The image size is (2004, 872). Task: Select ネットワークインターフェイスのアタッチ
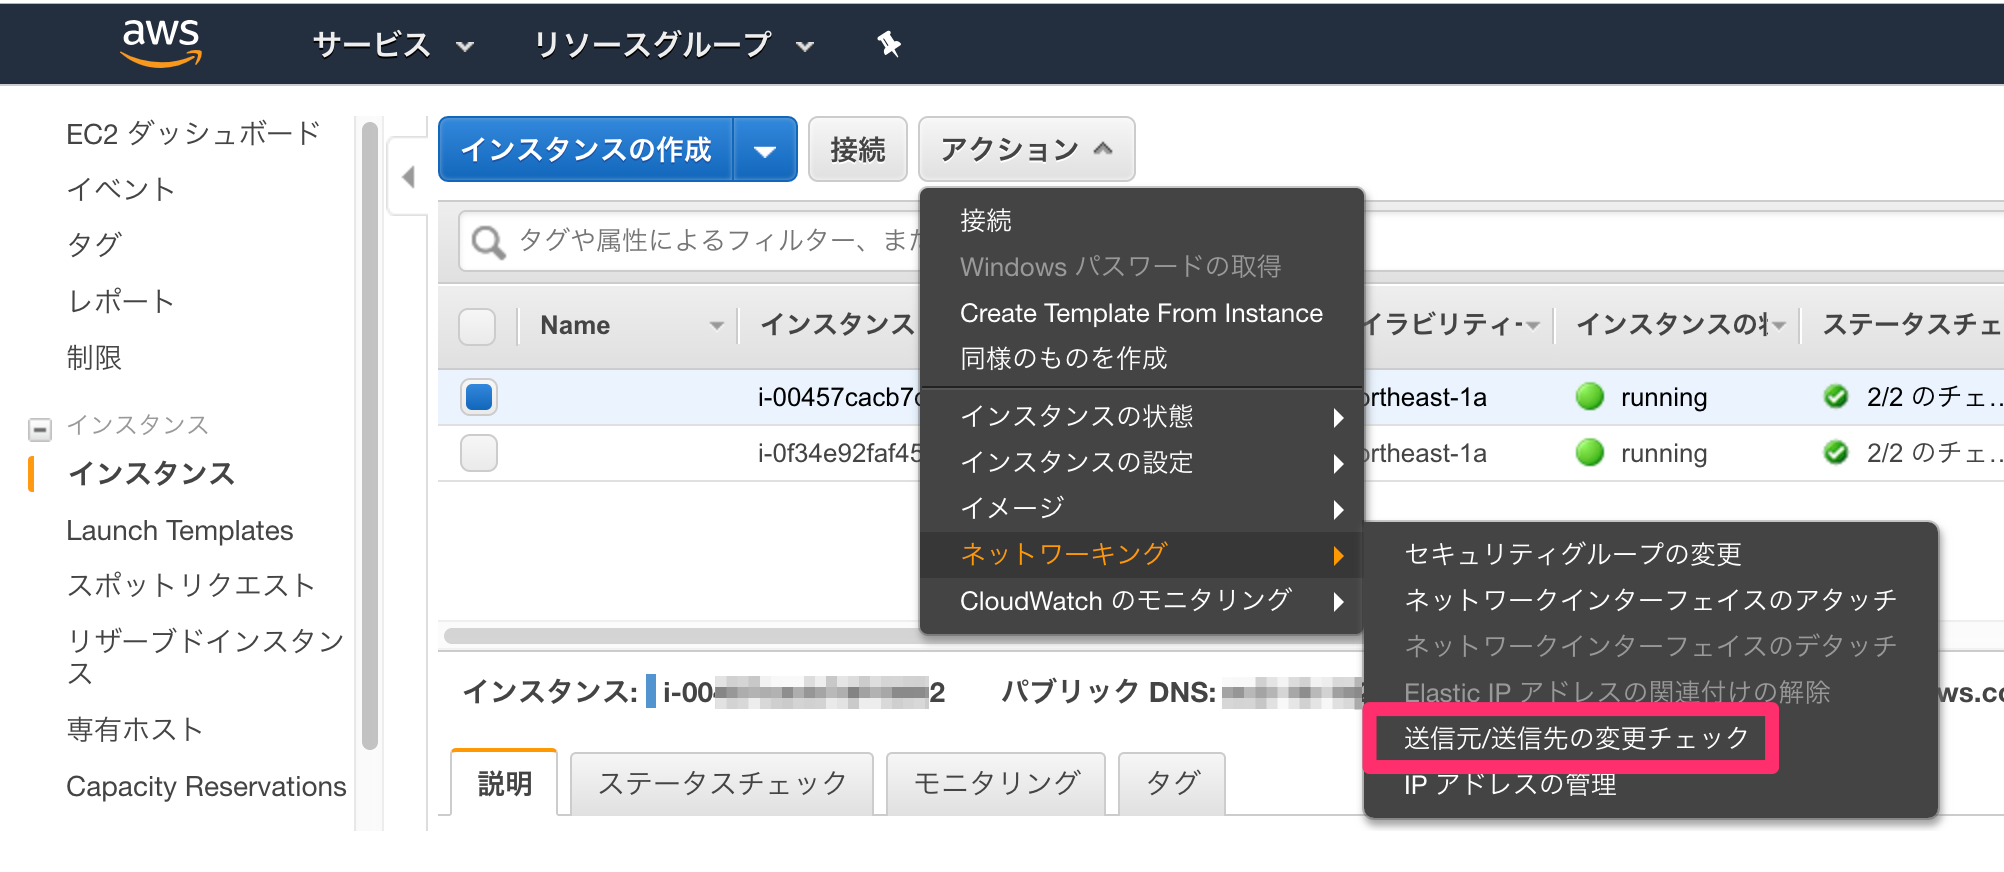point(1651,600)
